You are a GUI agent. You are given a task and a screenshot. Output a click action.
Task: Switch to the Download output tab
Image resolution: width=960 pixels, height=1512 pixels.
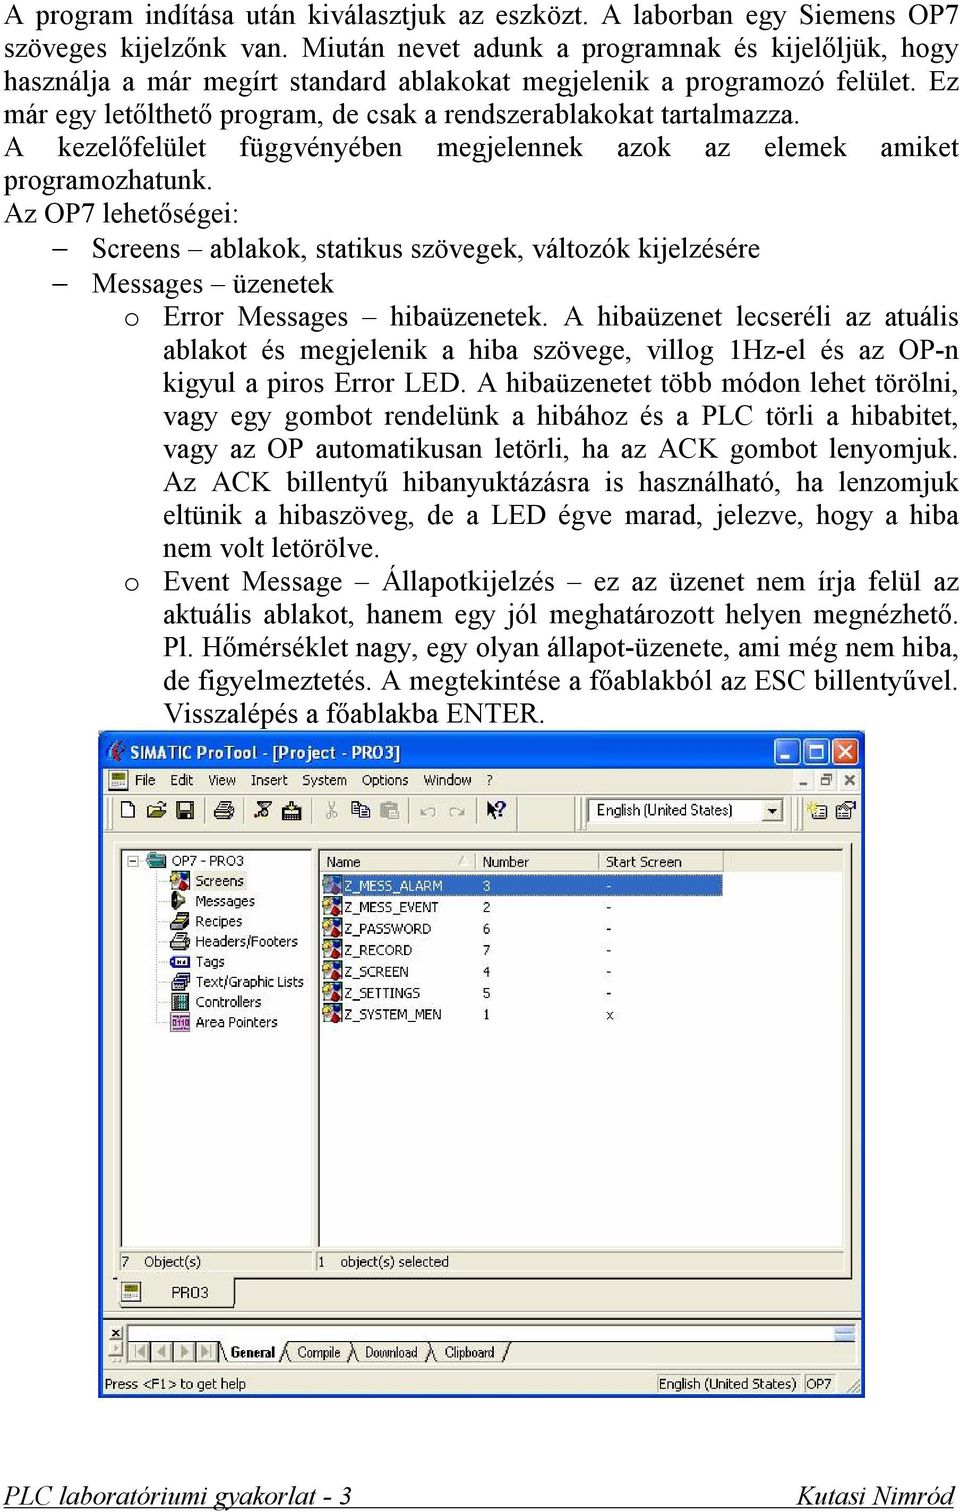pyautogui.click(x=391, y=1352)
